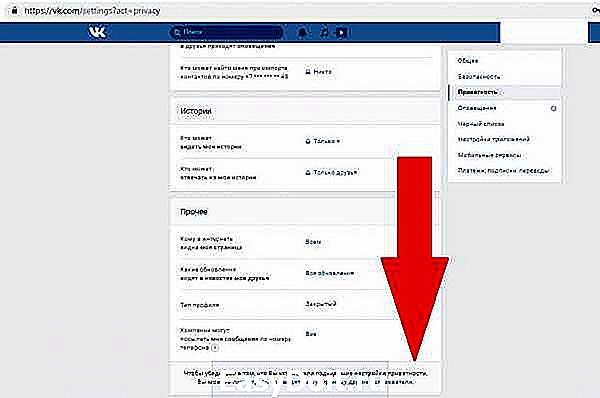The width and height of the screenshot is (600, 398).
Task: Open the video play icon in header
Action: pos(341,32)
